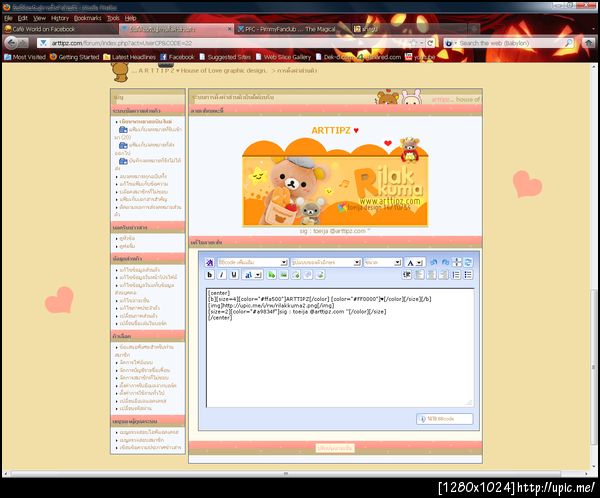Click the BBCode help button below the editor
This screenshot has width=600, height=498.
pyautogui.click(x=444, y=419)
